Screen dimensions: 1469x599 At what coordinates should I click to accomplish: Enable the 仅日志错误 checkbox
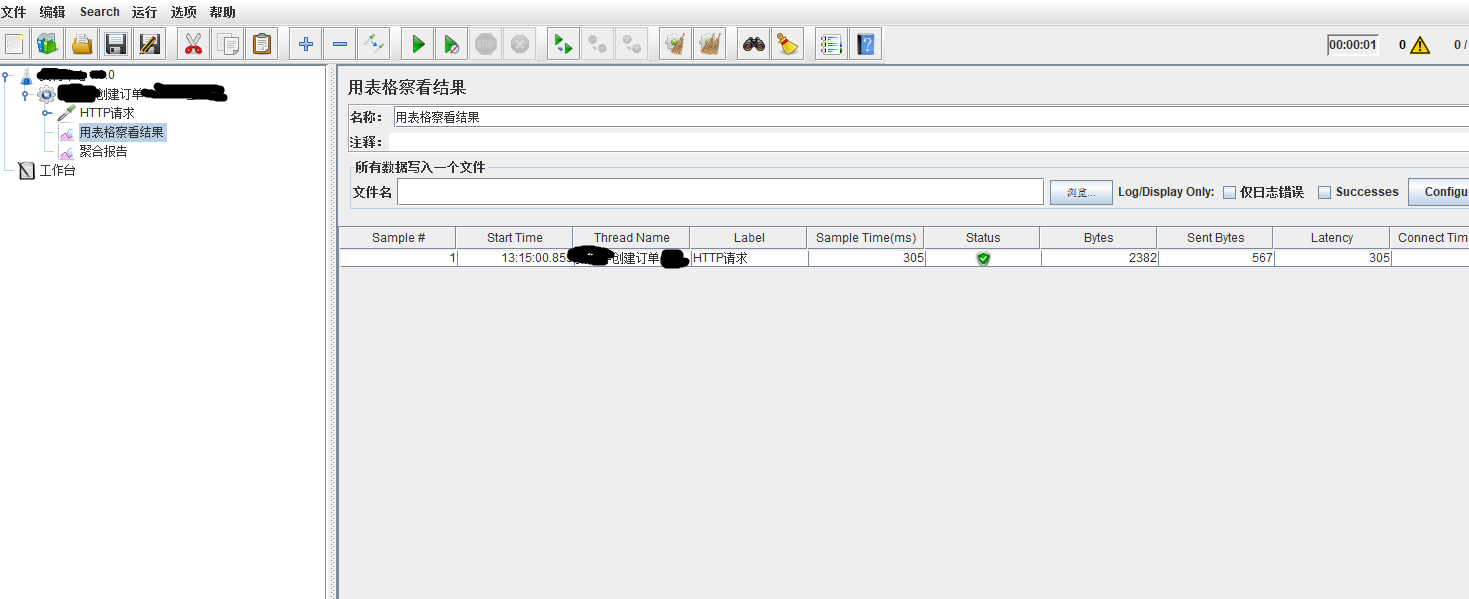pyautogui.click(x=1230, y=192)
